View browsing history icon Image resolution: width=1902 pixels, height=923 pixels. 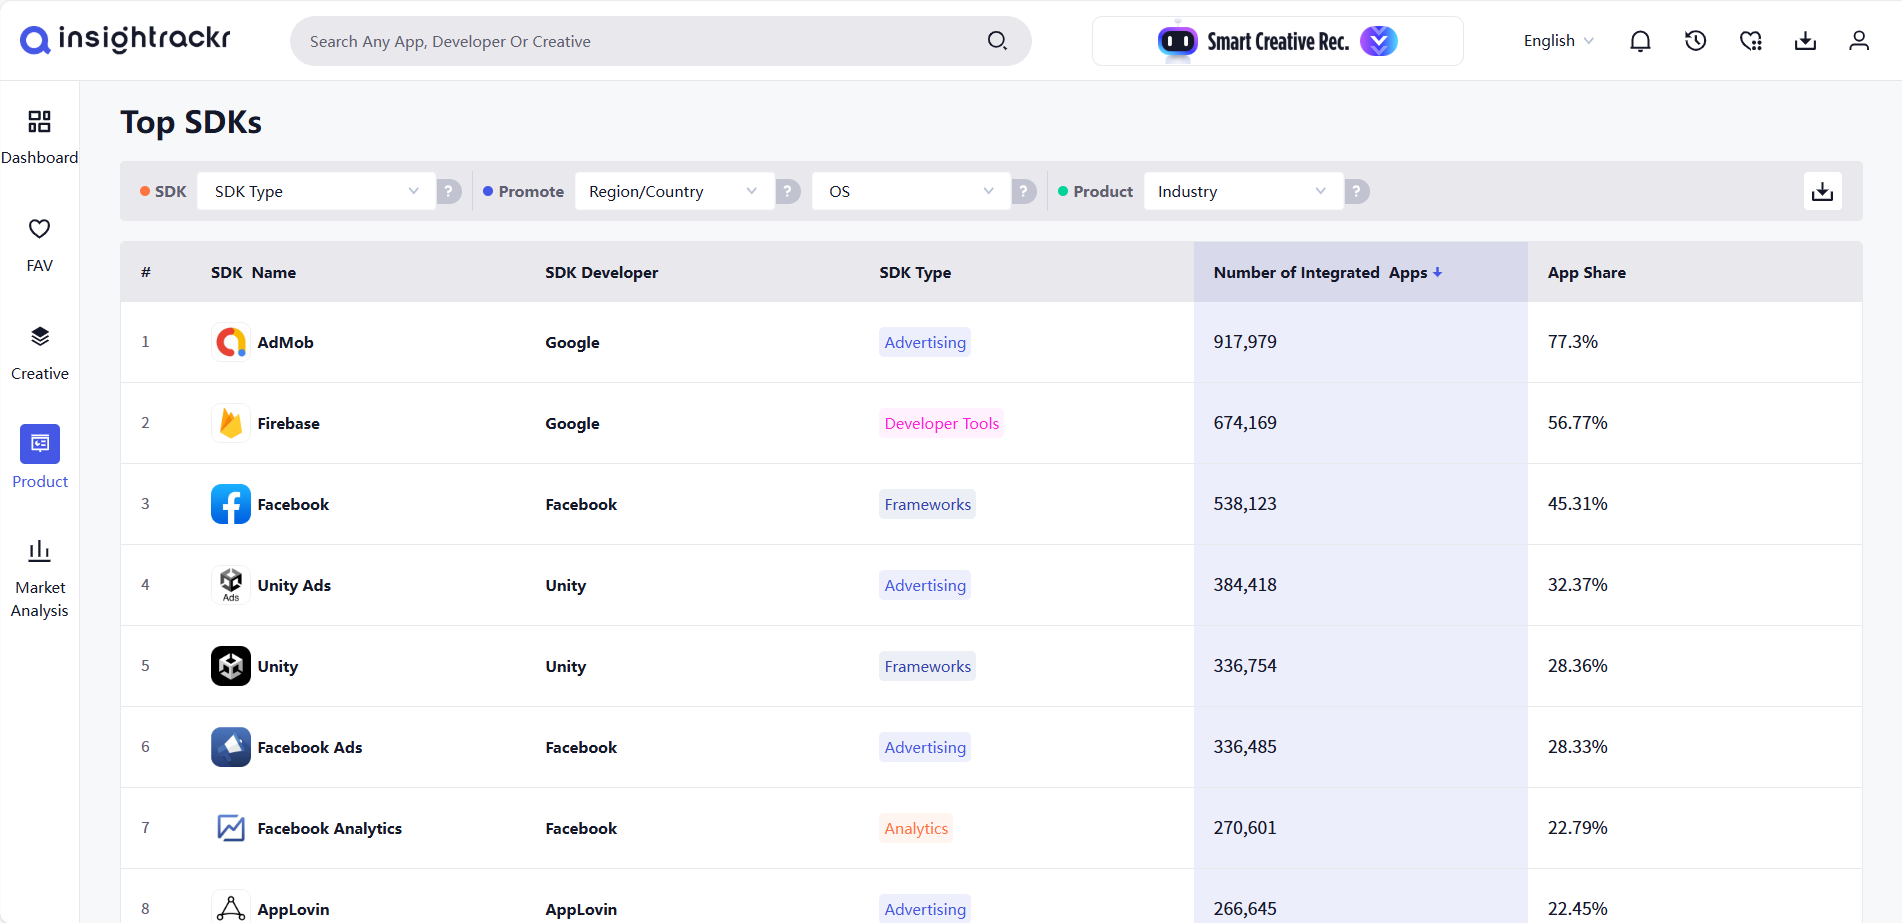pos(1695,40)
